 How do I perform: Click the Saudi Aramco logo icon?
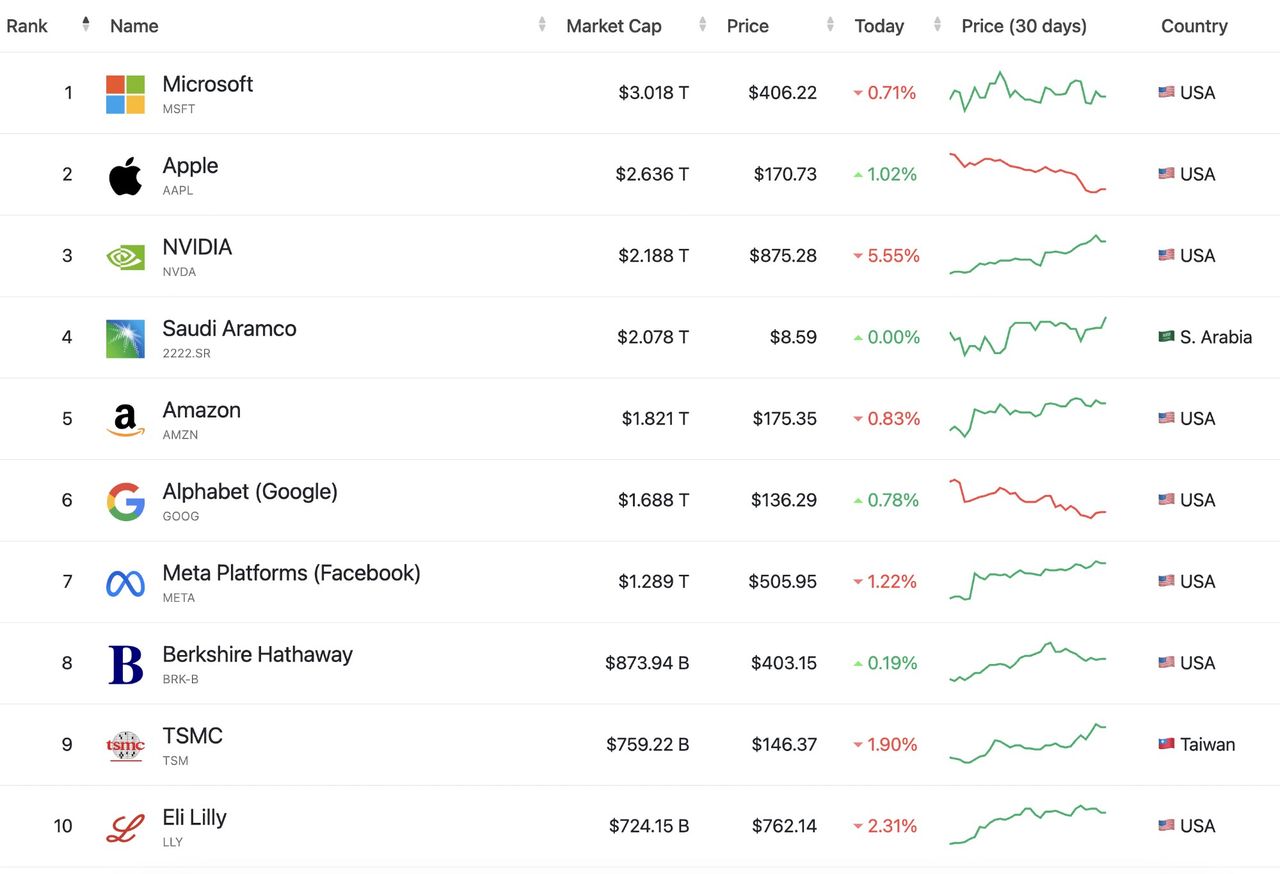pos(125,338)
